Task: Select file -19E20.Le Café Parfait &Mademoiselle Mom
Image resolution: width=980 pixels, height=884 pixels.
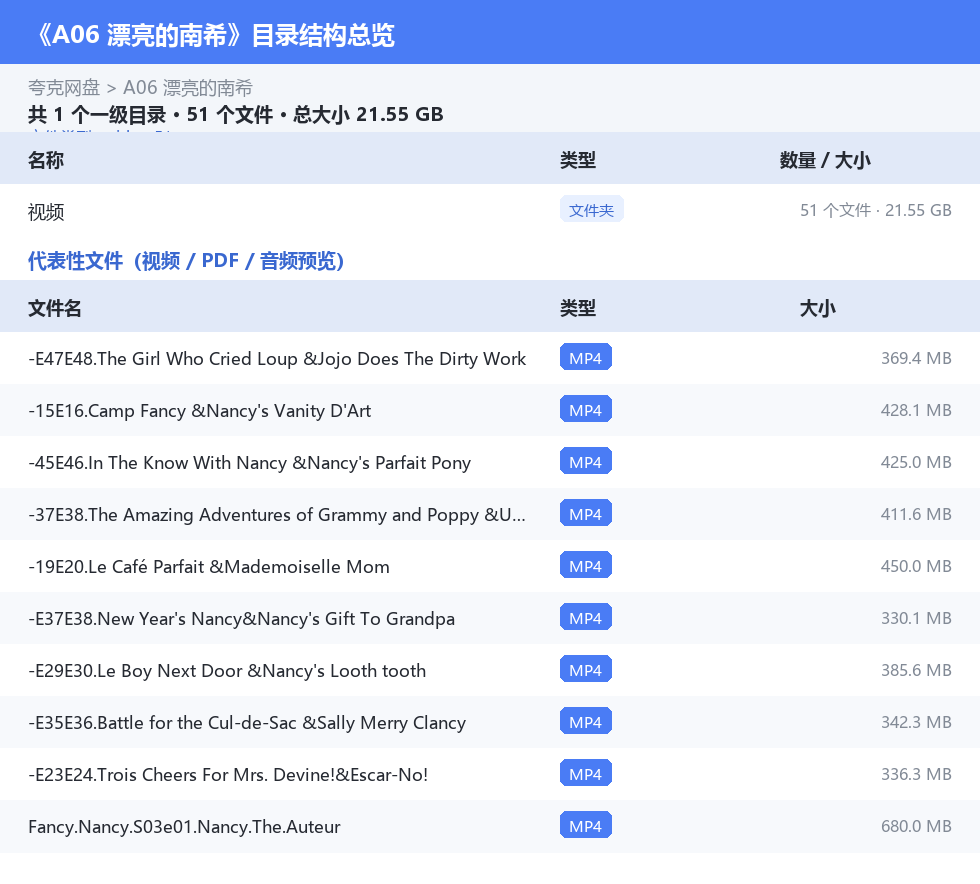Action: [x=209, y=566]
